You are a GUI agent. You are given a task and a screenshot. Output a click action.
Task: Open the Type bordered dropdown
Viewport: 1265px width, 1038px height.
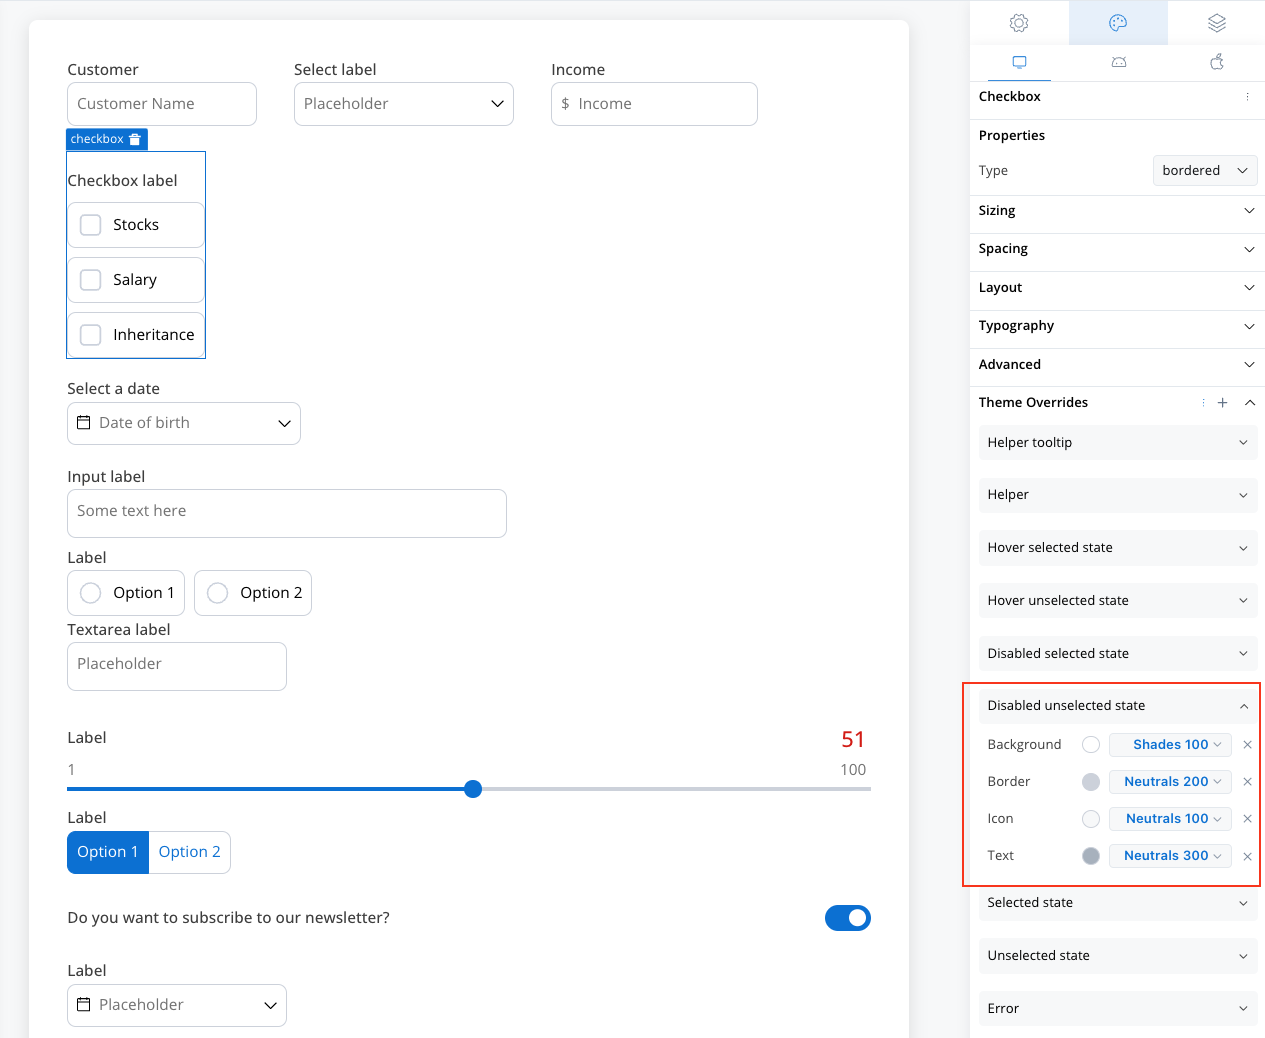click(x=1205, y=171)
